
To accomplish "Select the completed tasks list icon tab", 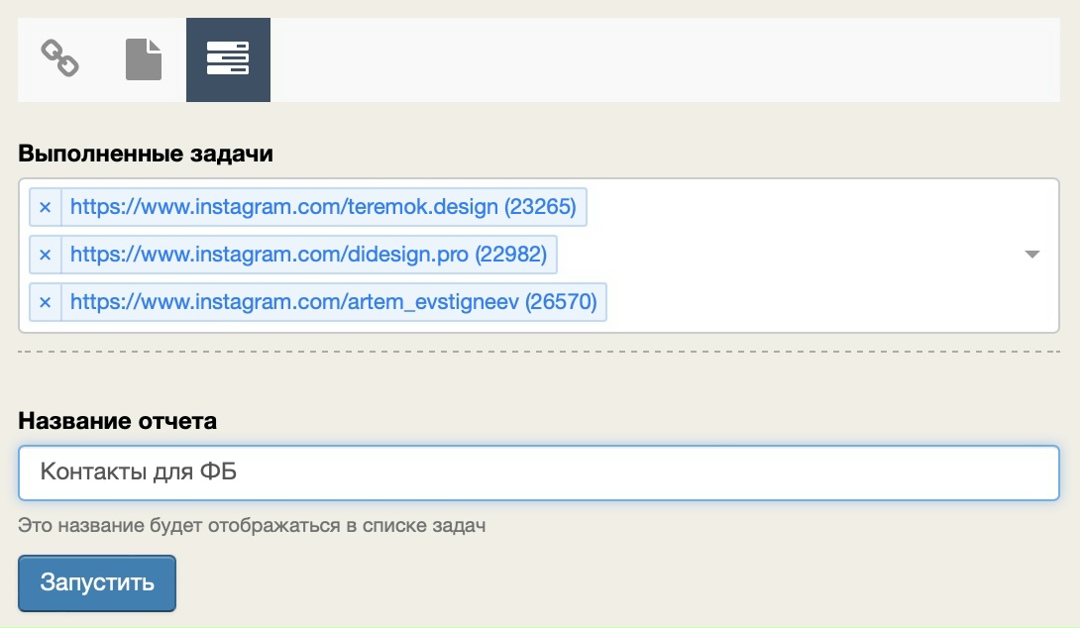I will (x=228, y=59).
